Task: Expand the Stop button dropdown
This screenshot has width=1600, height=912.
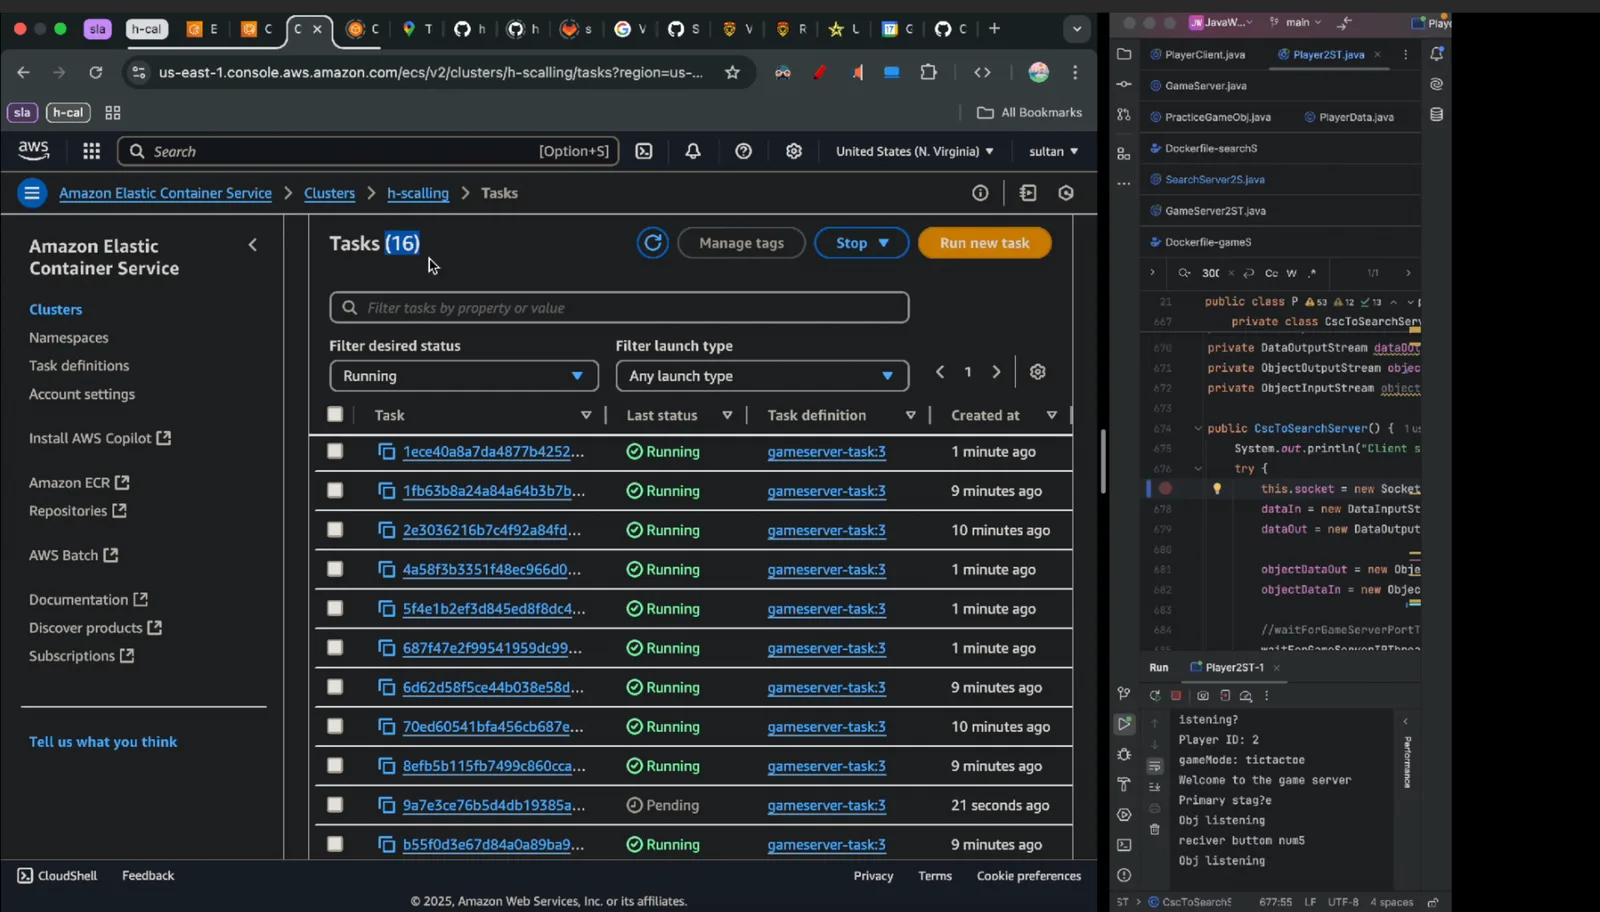Action: tap(861, 243)
